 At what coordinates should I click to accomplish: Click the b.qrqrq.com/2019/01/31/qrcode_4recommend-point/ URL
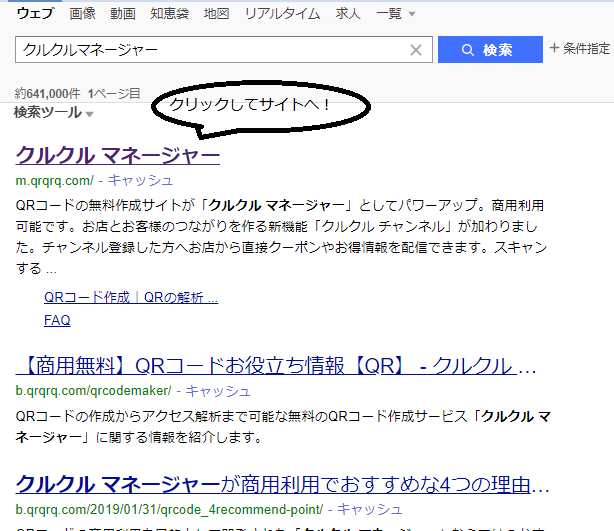(x=169, y=509)
